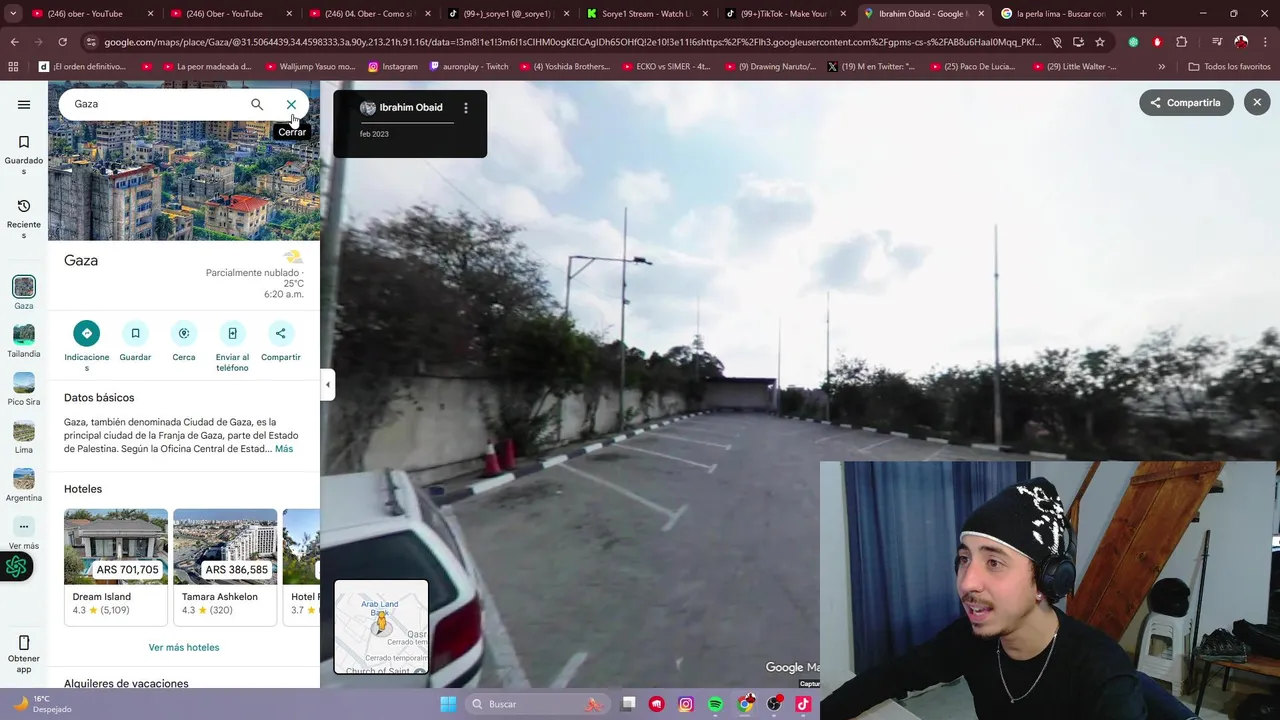
Task: Switch to the Sorye1 Stream tab
Action: 646,14
